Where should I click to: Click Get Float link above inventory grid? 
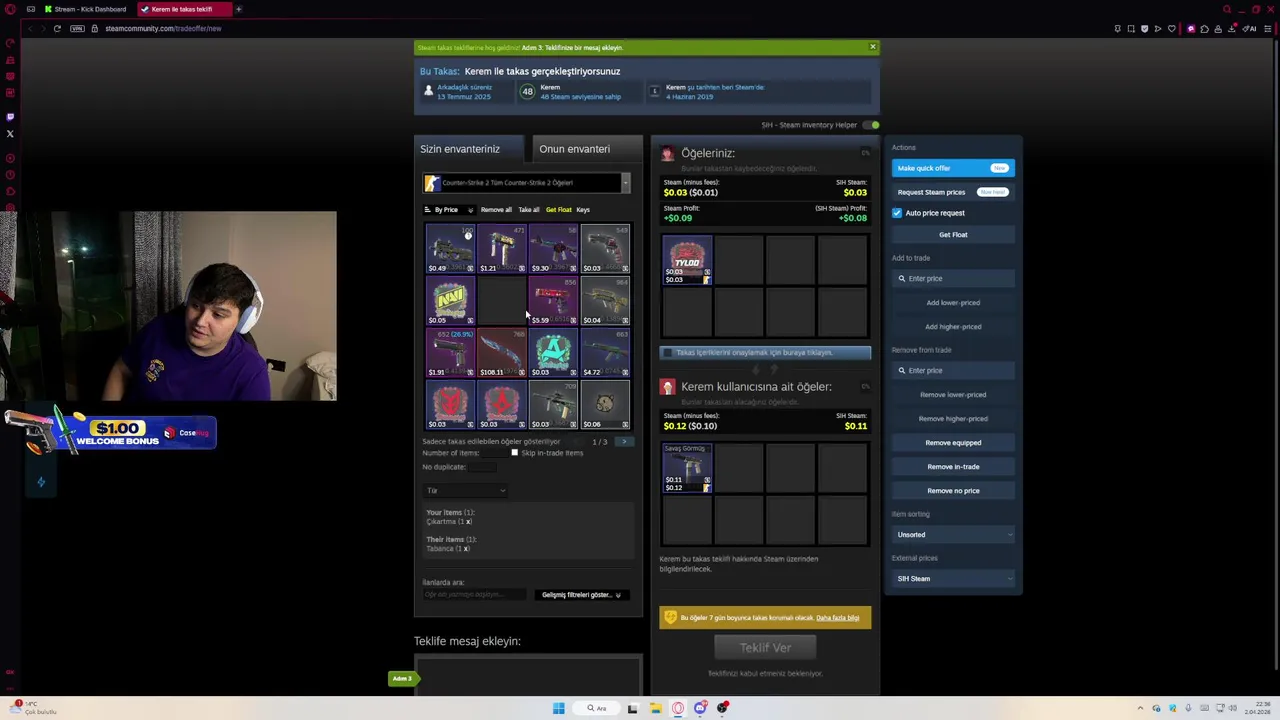click(x=559, y=210)
